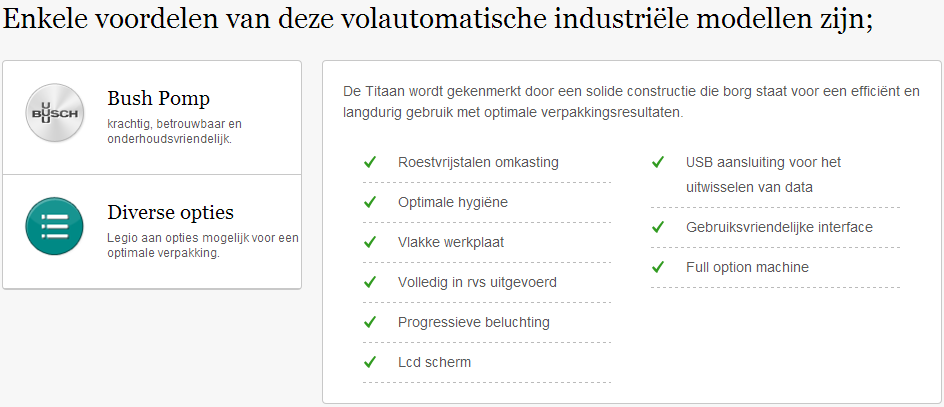Click the Volledig in rvs uitgevoerd item
The width and height of the screenshot is (944, 407).
(477, 282)
